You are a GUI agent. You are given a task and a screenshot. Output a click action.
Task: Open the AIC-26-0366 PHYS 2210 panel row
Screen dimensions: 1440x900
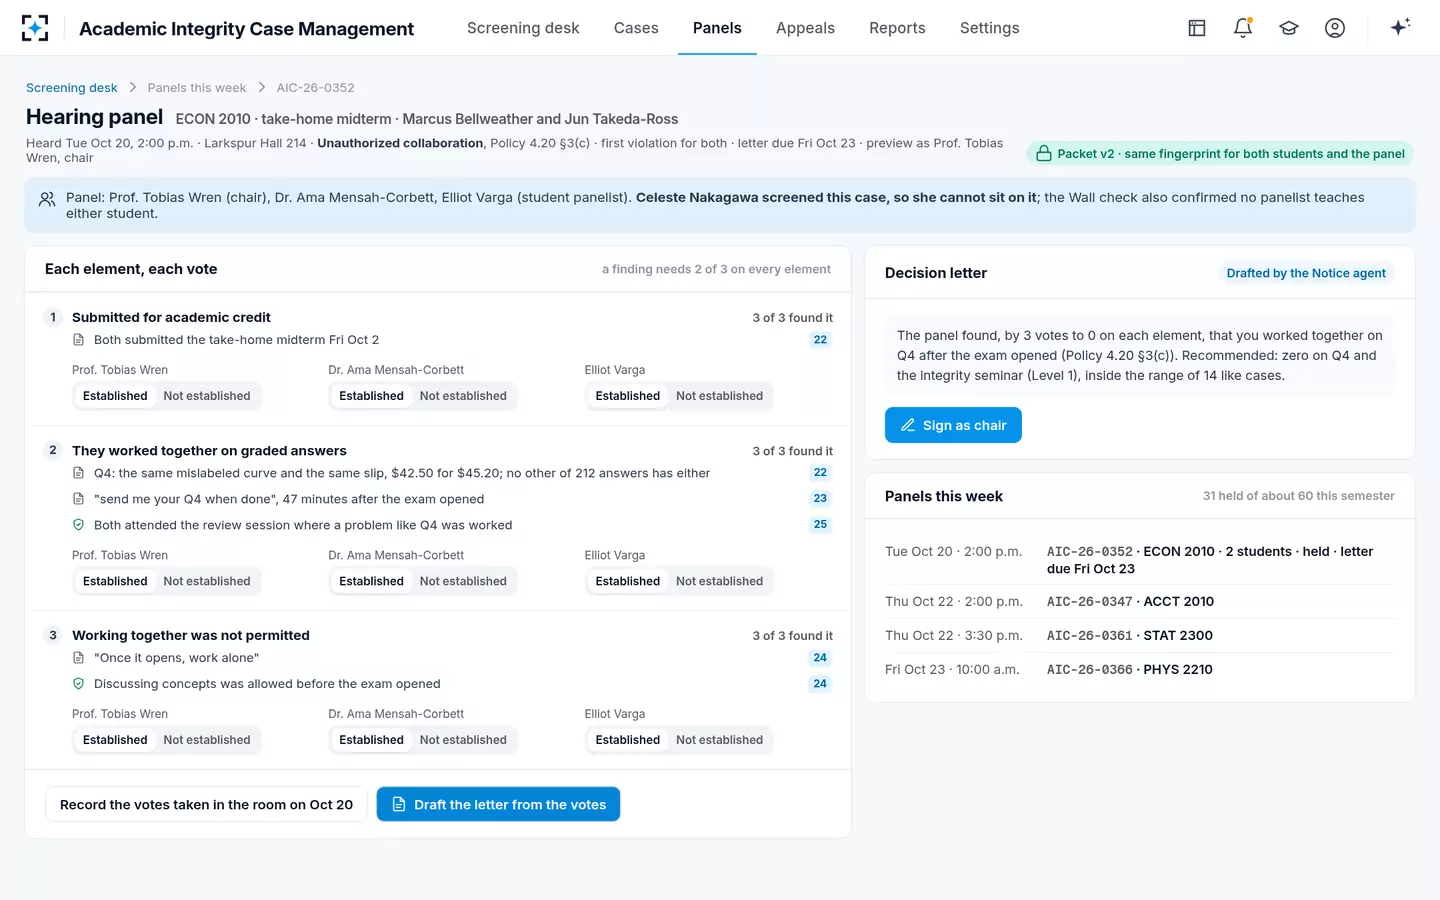tap(1140, 669)
